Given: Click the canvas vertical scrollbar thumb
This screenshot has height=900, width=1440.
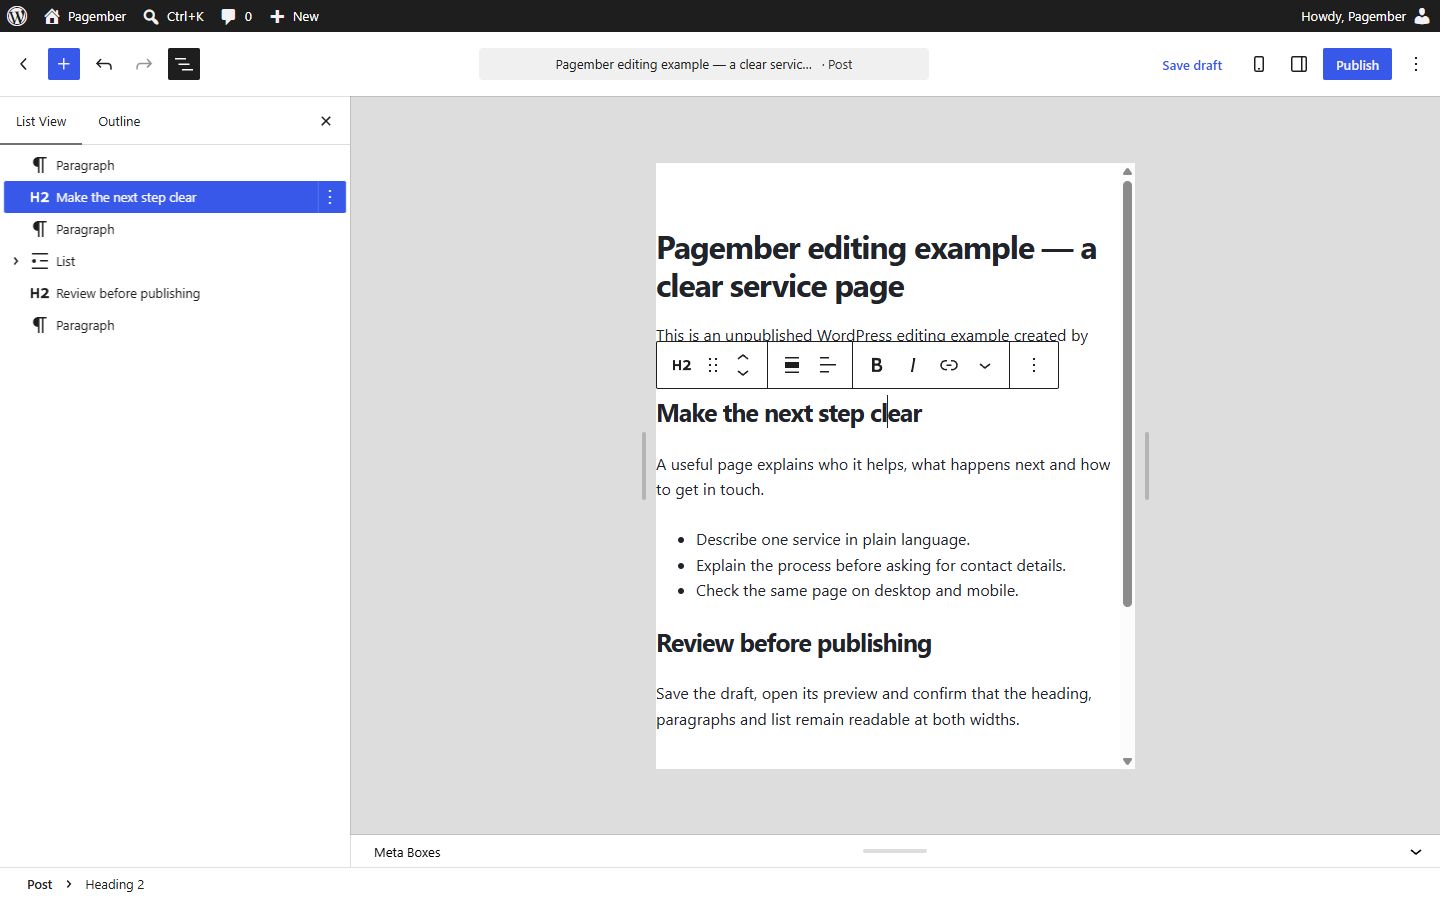Looking at the screenshot, I should tap(1127, 394).
